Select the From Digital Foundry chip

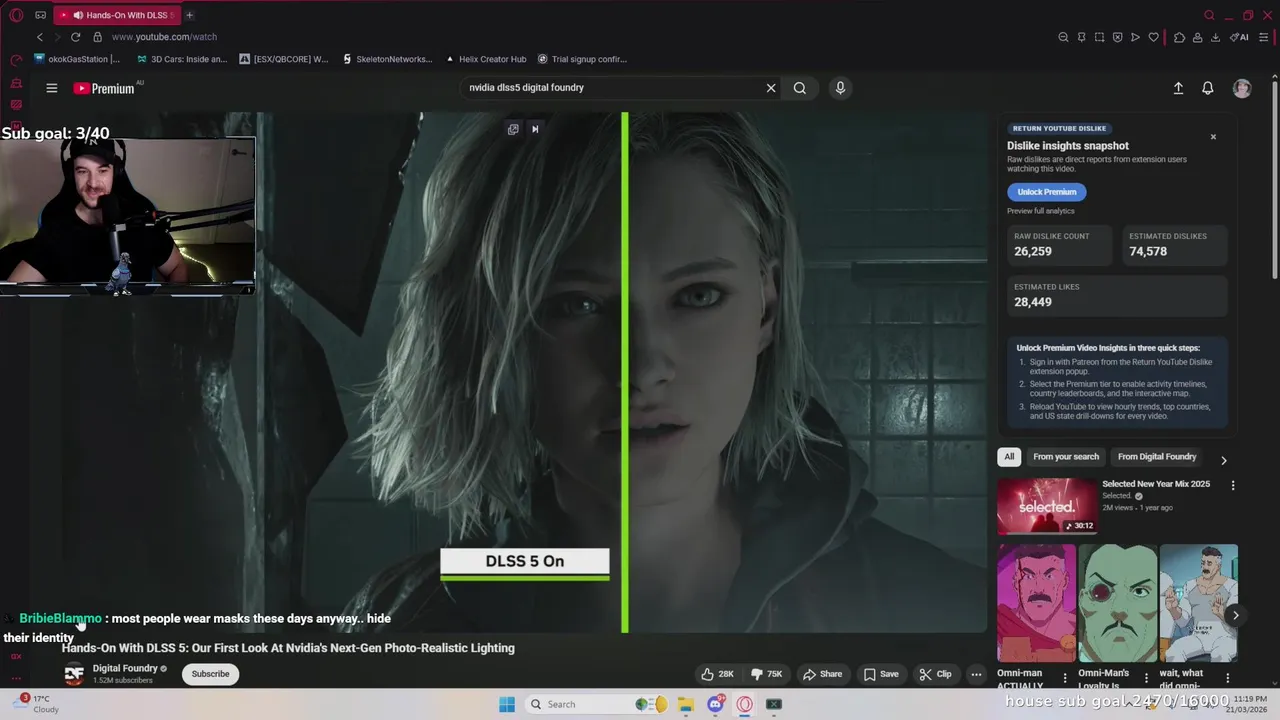1157,457
